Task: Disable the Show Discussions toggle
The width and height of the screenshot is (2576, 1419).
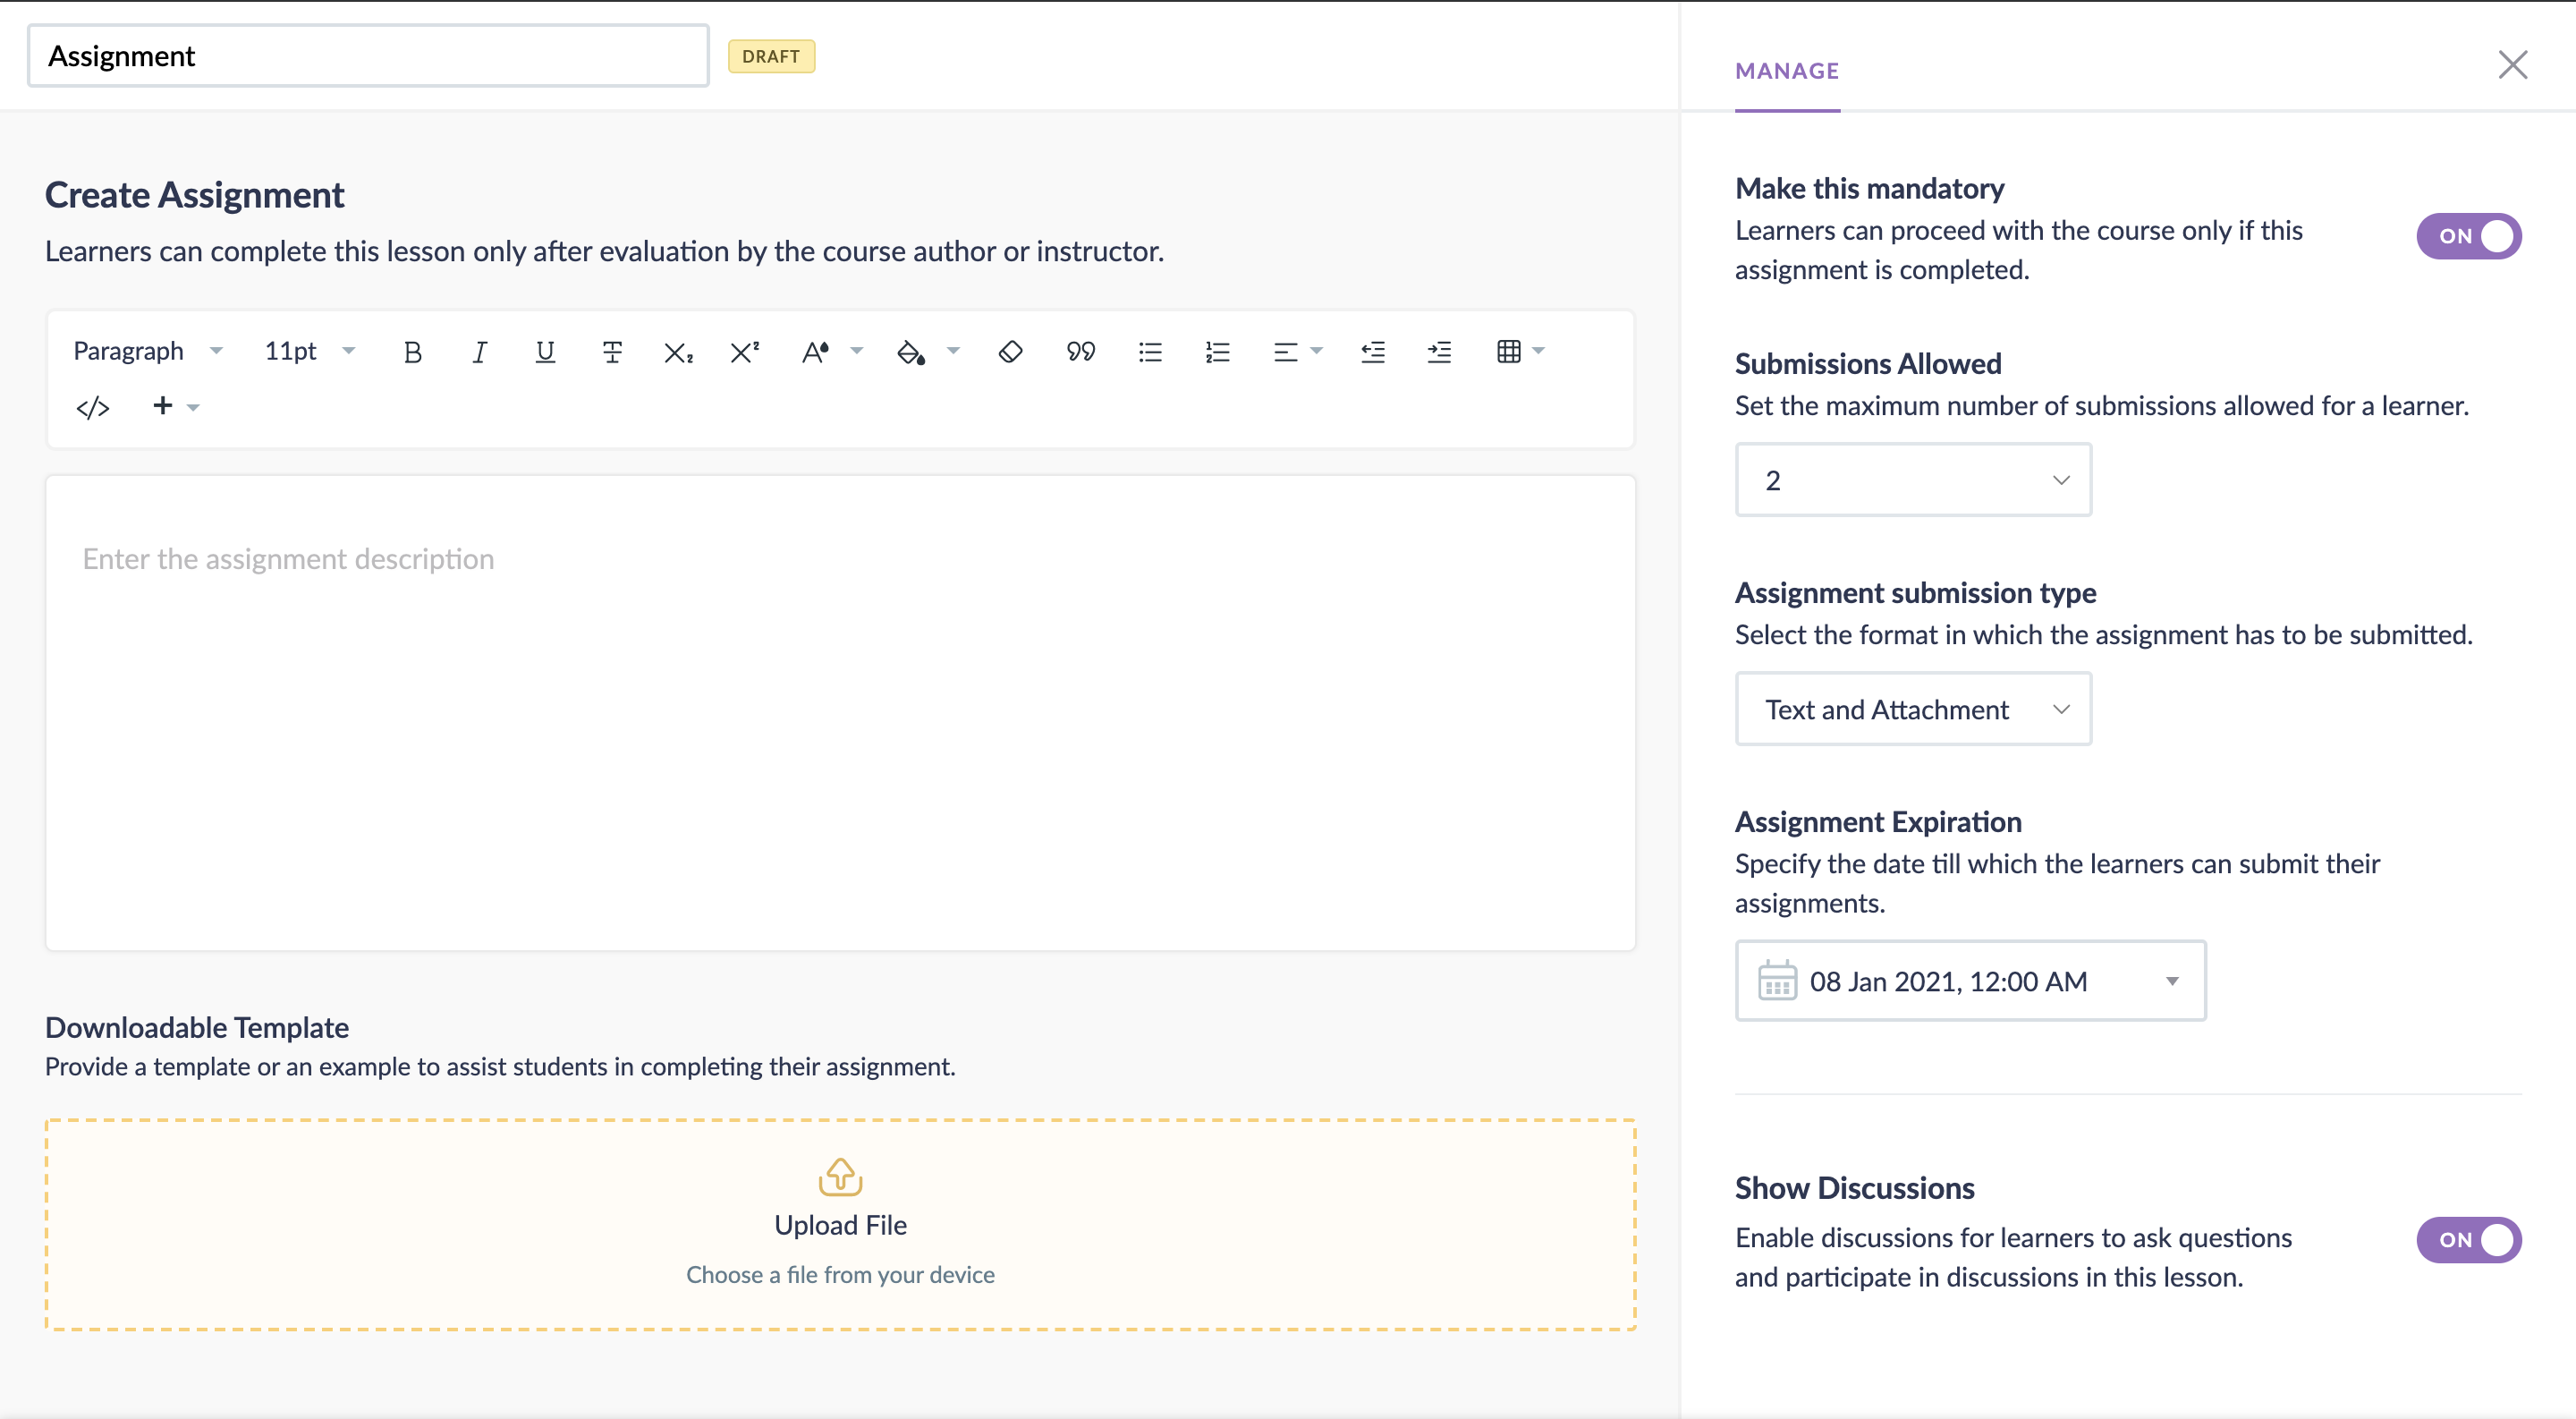Action: [x=2468, y=1239]
